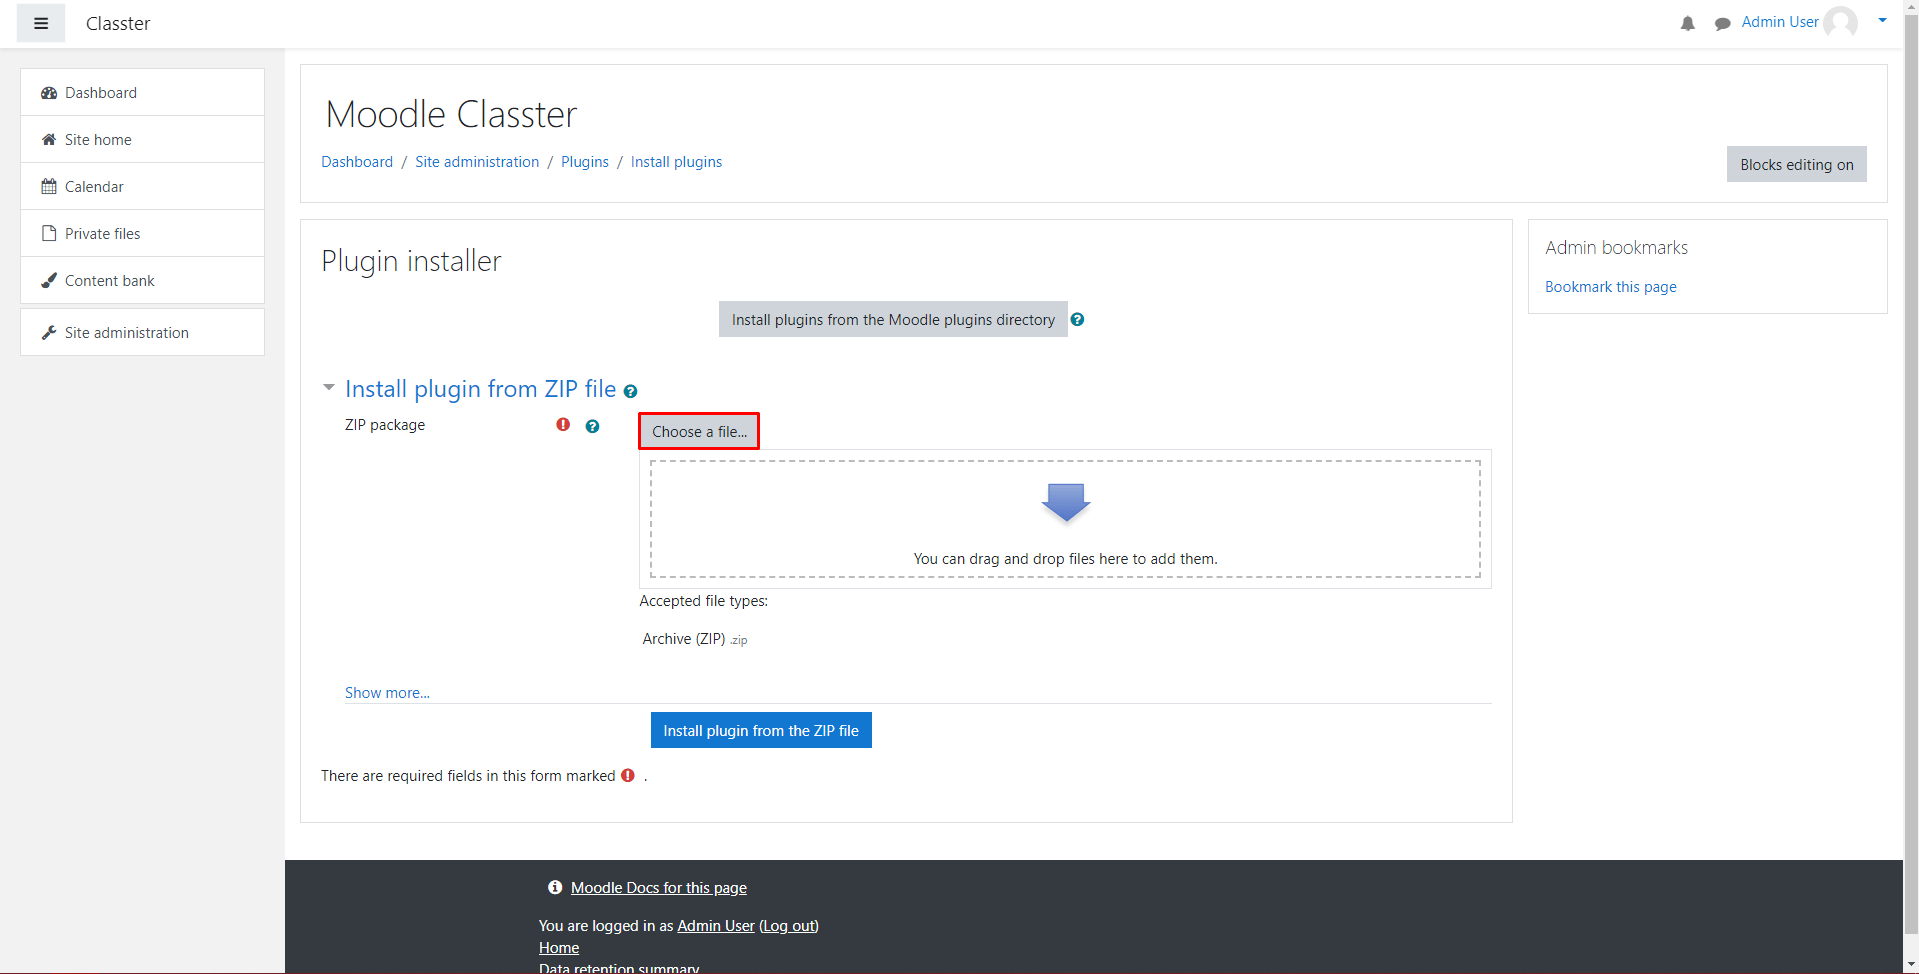Click the 'Plugin installer' heading
1919x974 pixels.
411,261
